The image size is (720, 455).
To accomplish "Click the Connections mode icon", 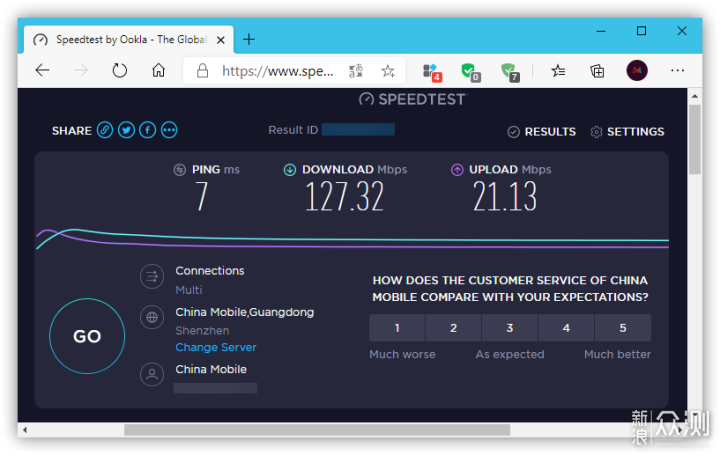I will point(152,276).
